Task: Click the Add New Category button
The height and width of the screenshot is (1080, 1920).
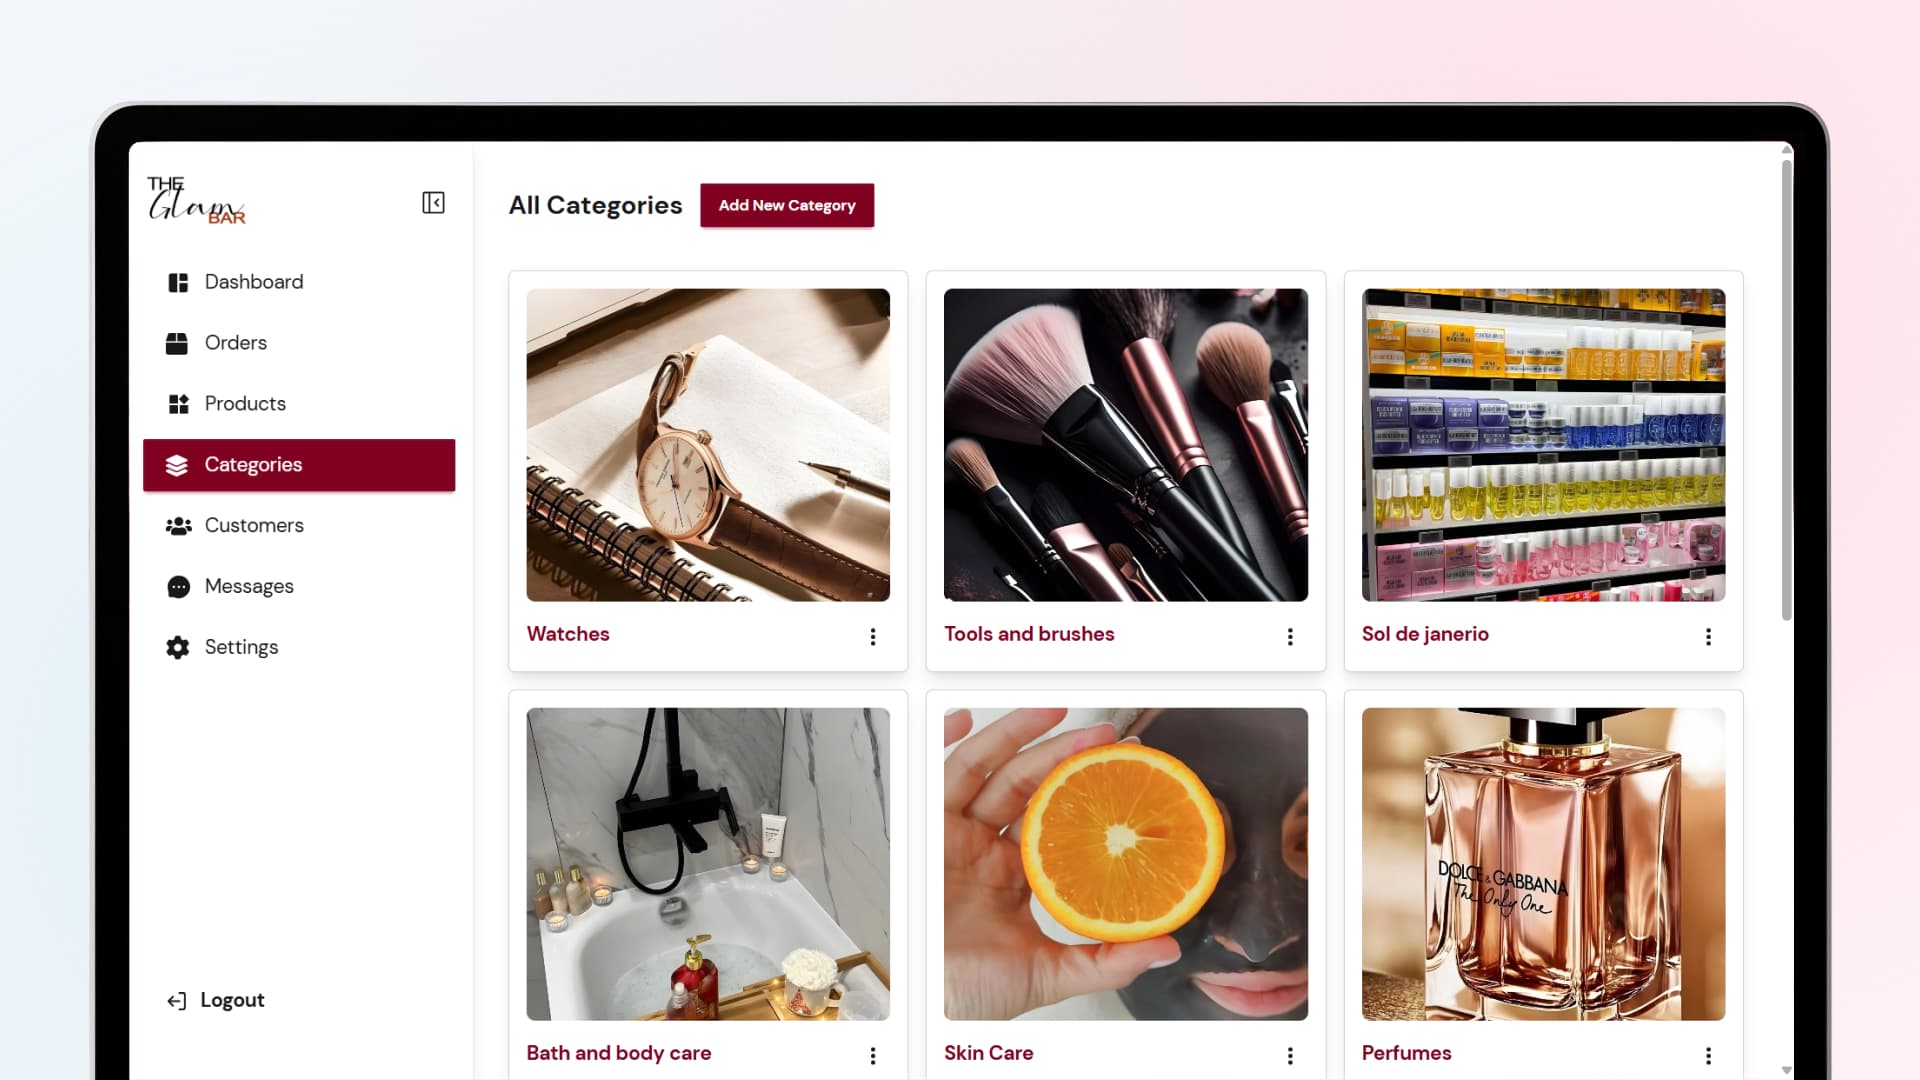Action: tap(787, 205)
